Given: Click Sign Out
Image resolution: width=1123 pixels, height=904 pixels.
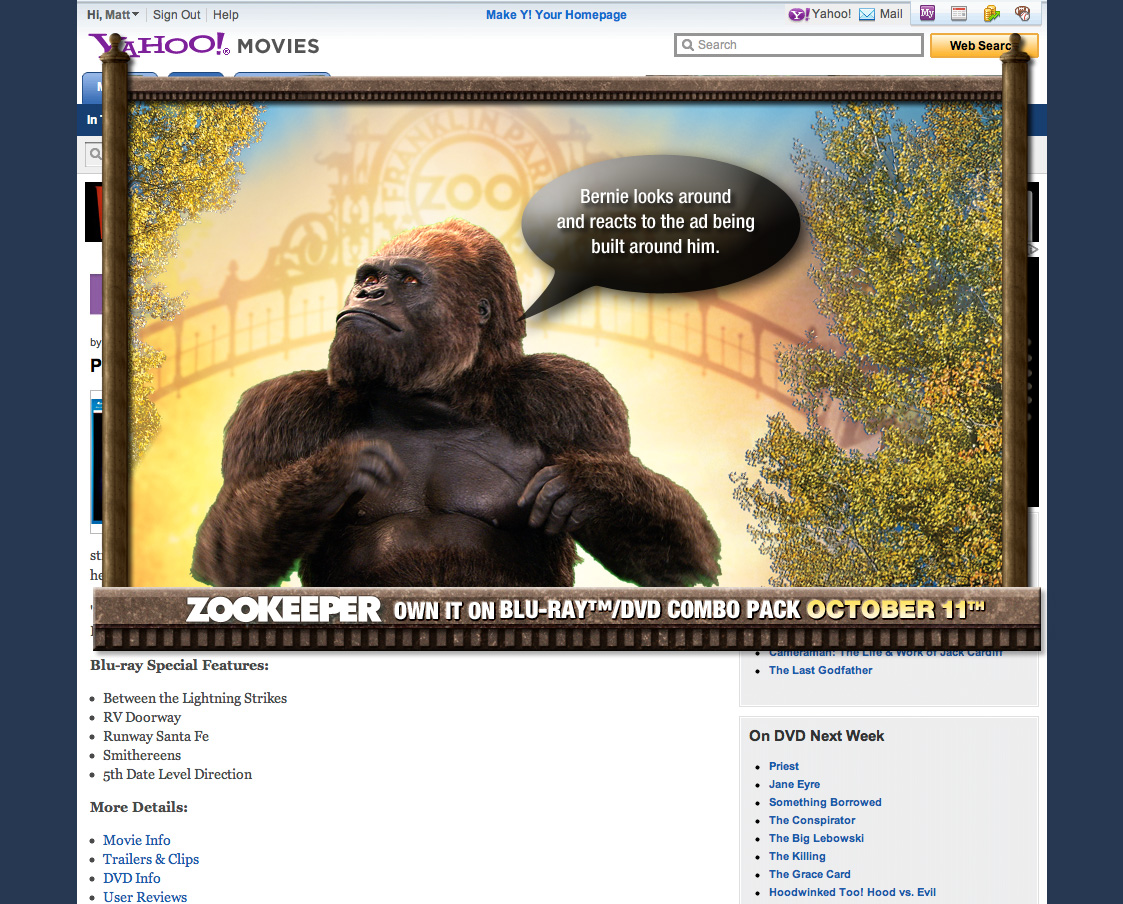Looking at the screenshot, I should (176, 14).
